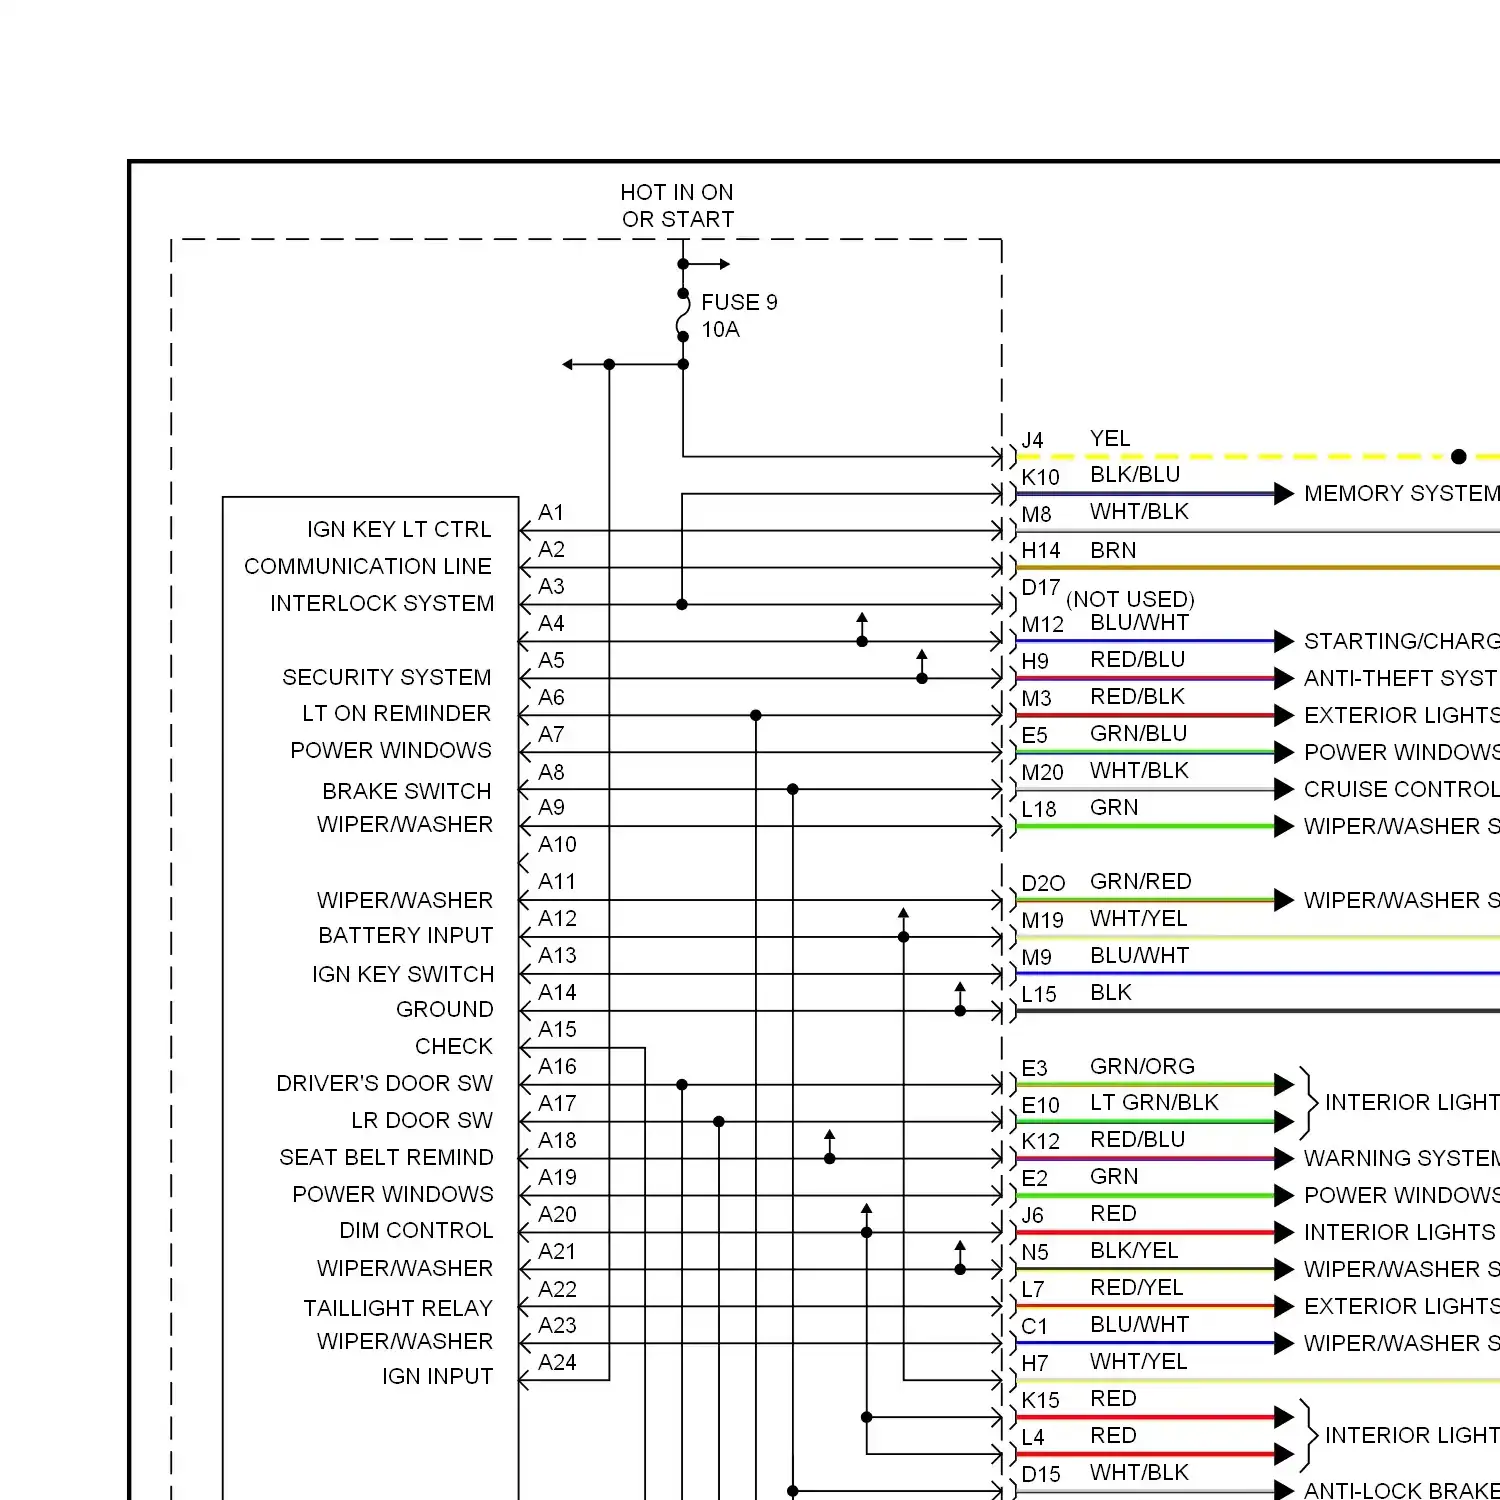1500x1500 pixels.
Task: Click the LT ON REMINDER label
Action: [397, 713]
